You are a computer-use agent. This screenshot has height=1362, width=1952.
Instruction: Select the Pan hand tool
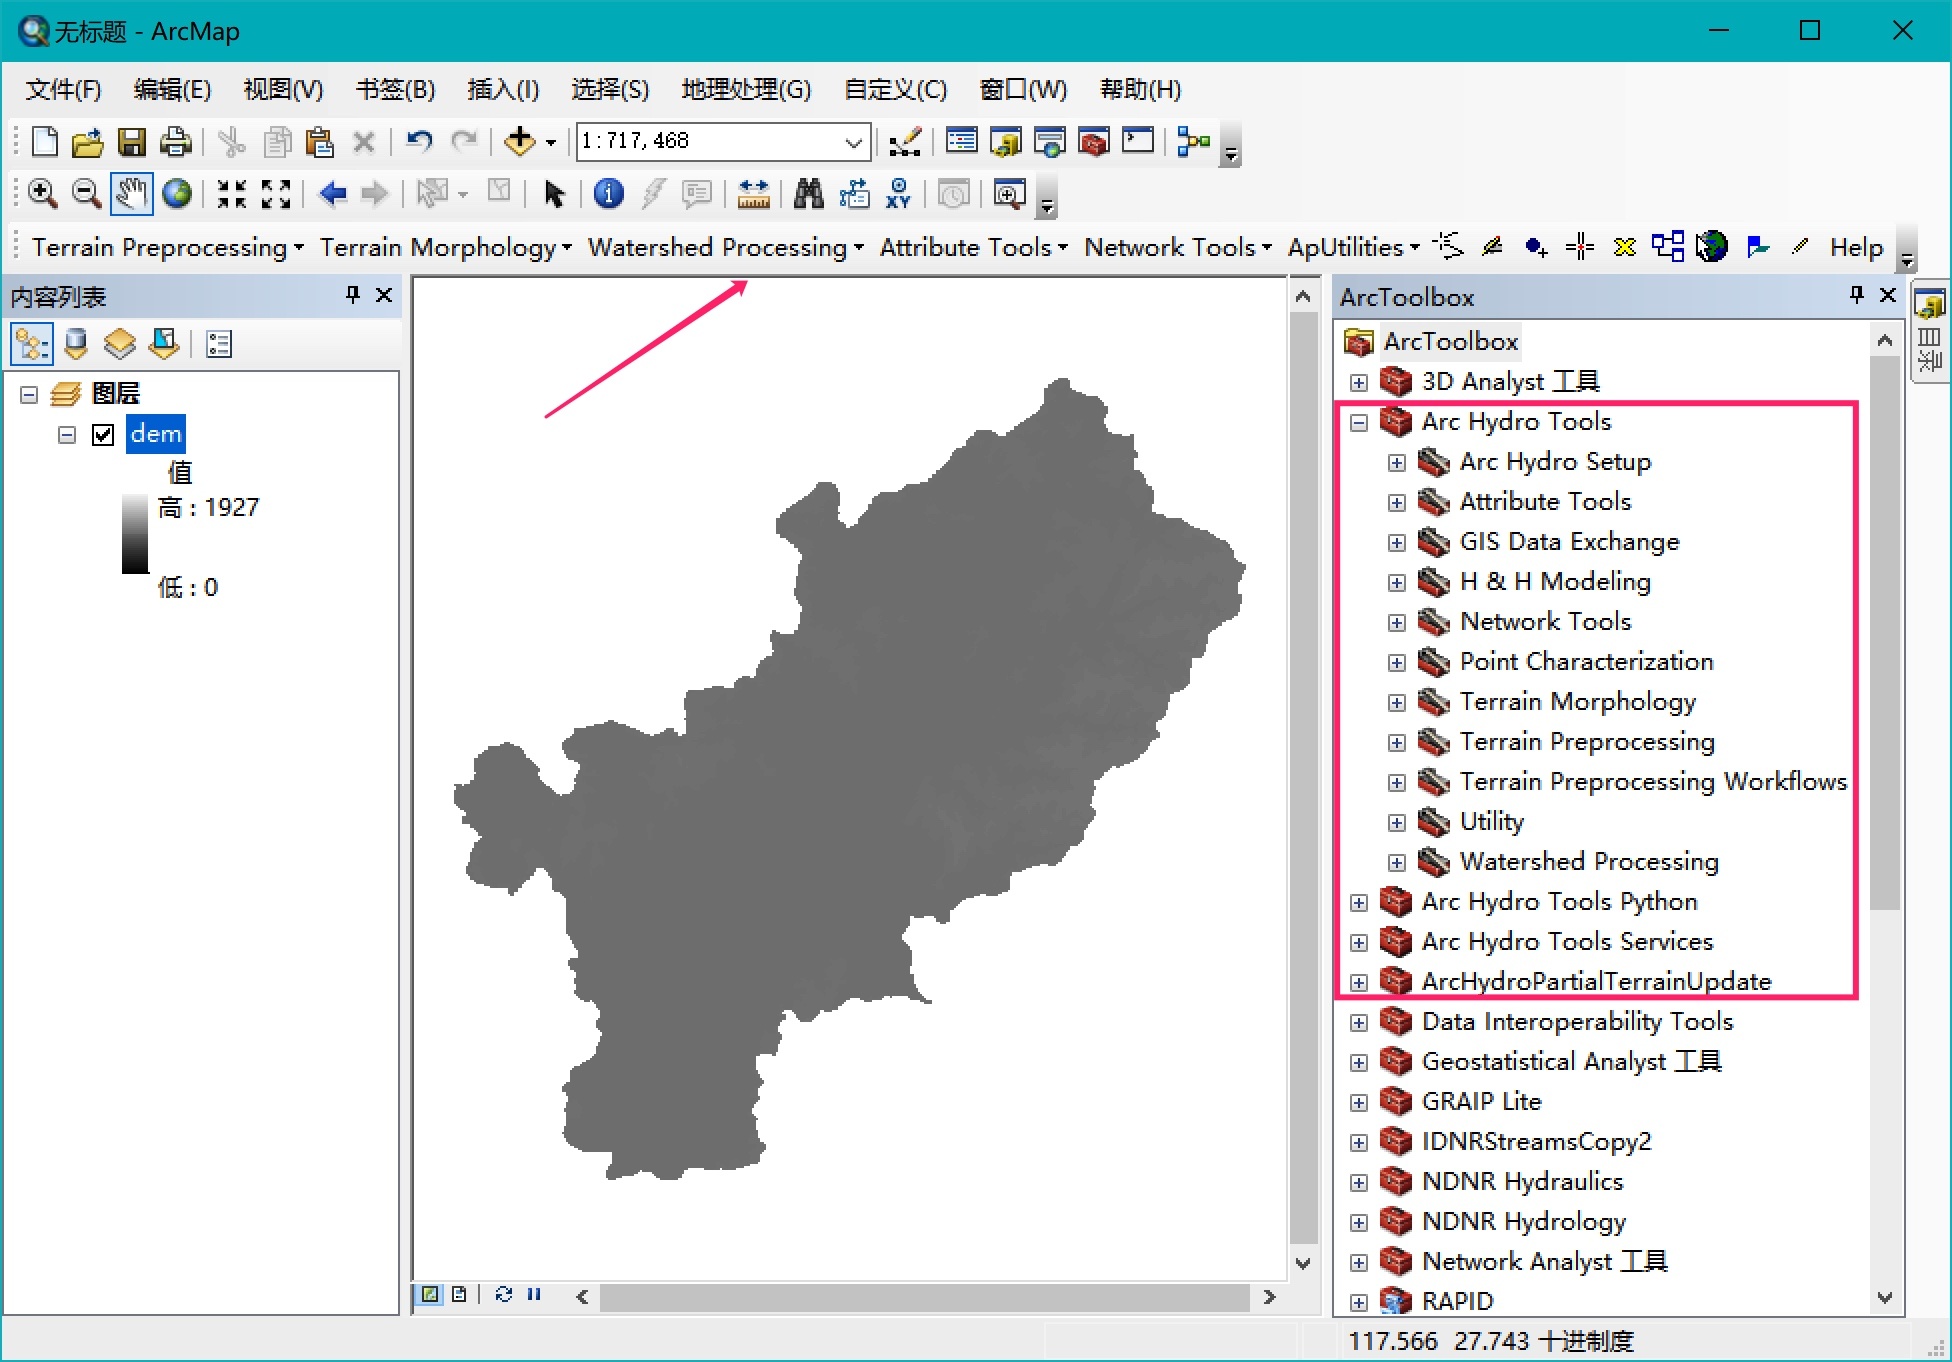tap(131, 194)
